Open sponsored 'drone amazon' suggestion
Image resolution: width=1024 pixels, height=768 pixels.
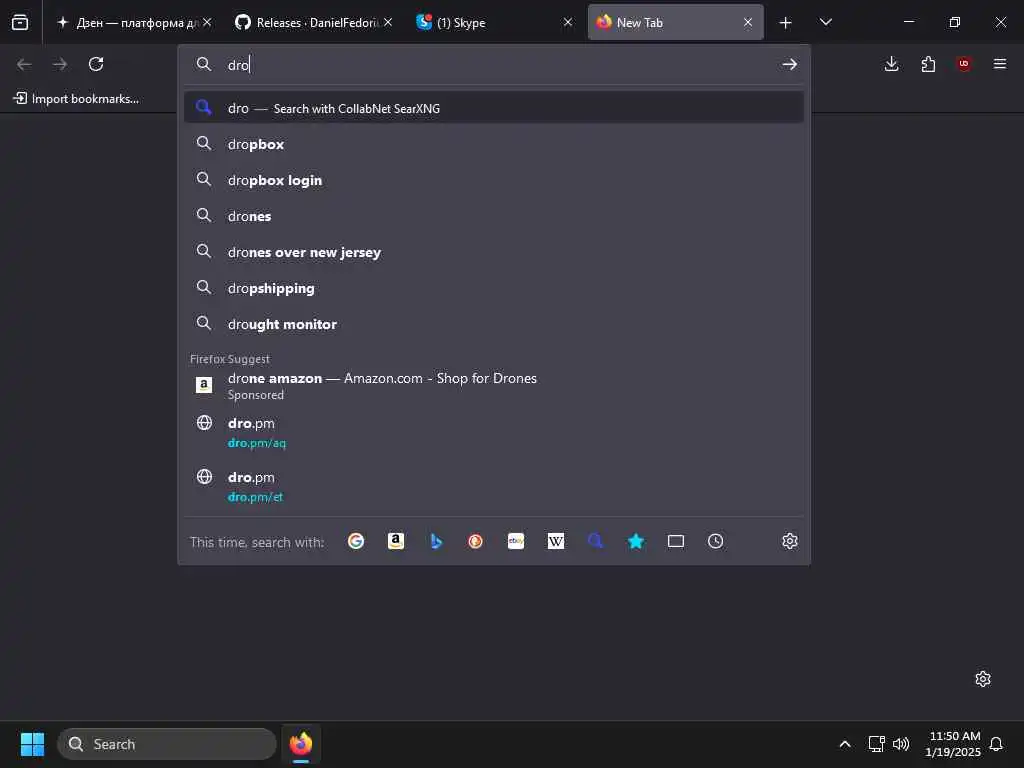[494, 385]
